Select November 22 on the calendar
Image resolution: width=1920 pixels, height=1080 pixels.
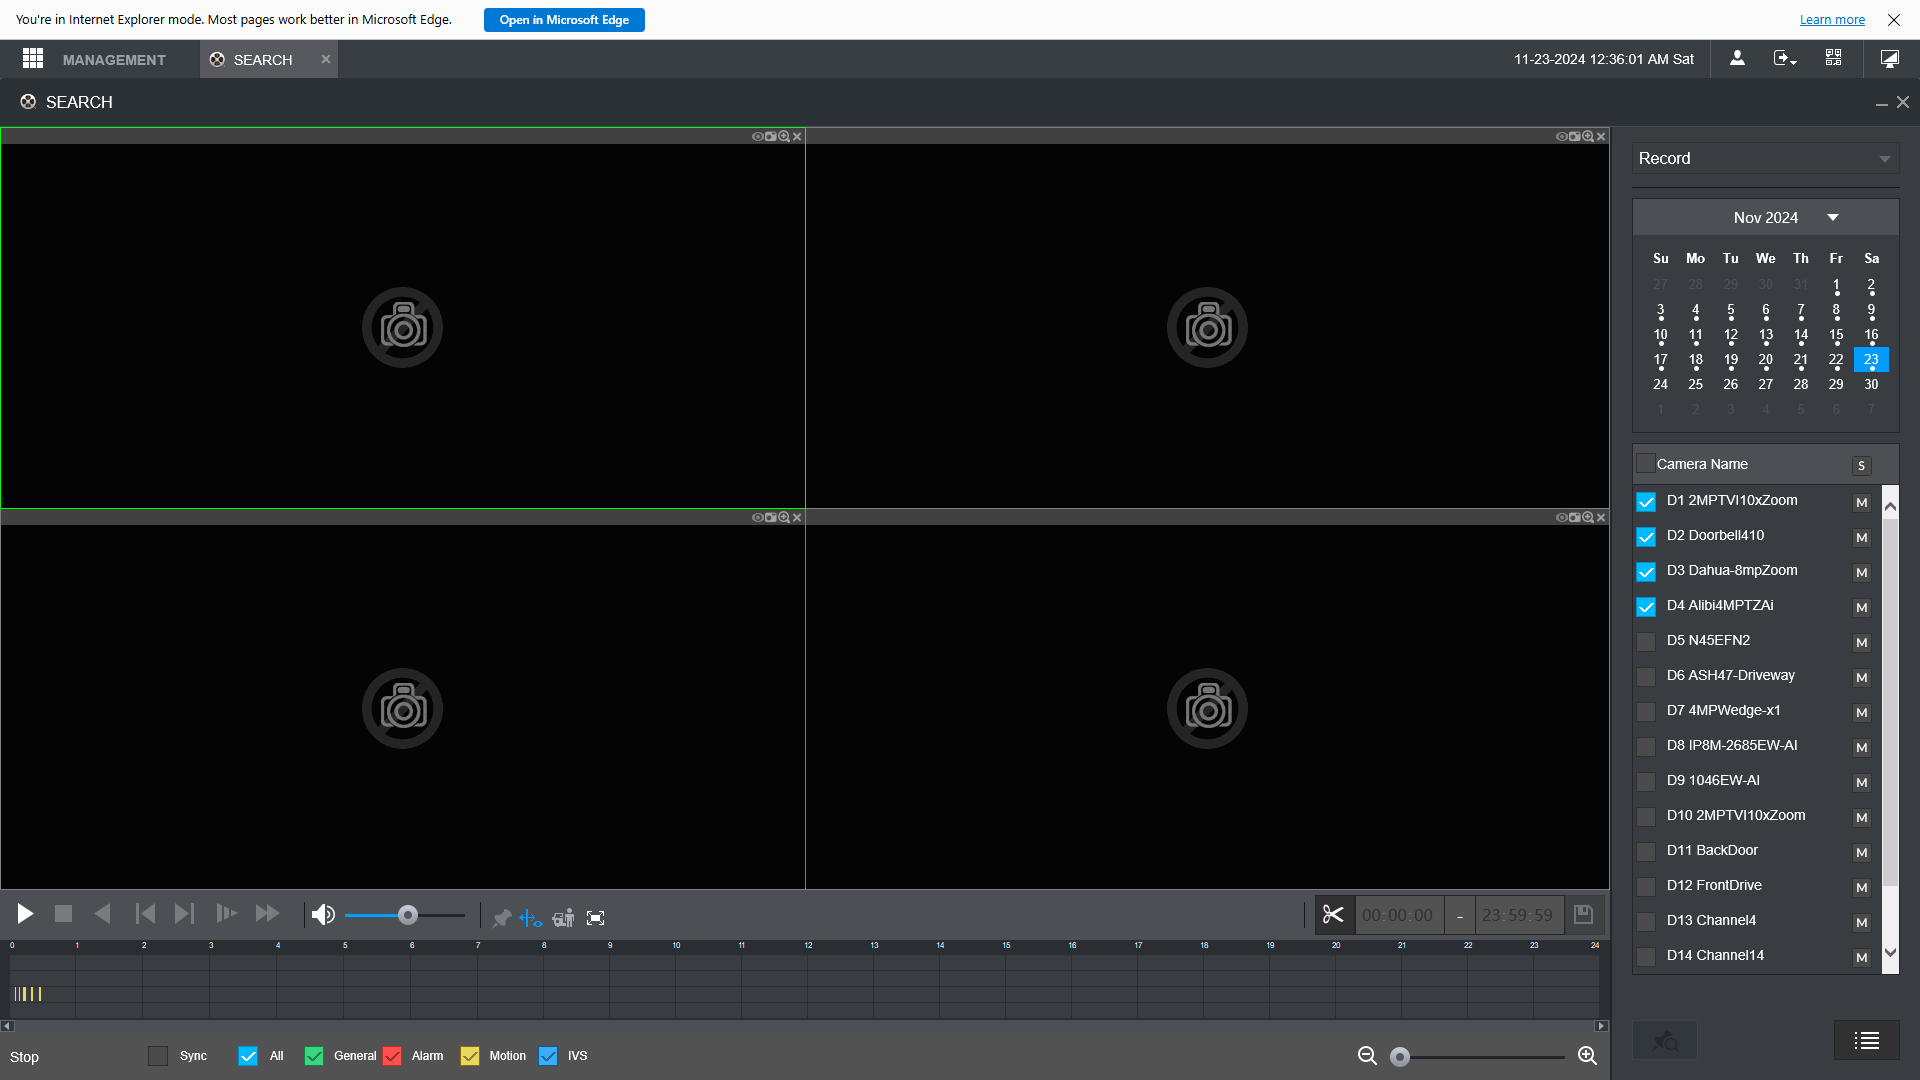(1836, 360)
